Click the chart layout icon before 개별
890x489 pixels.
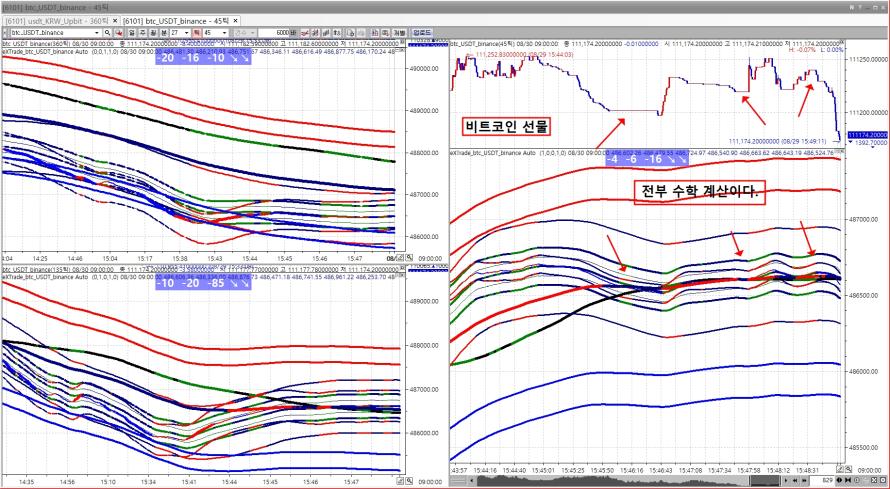[375, 32]
